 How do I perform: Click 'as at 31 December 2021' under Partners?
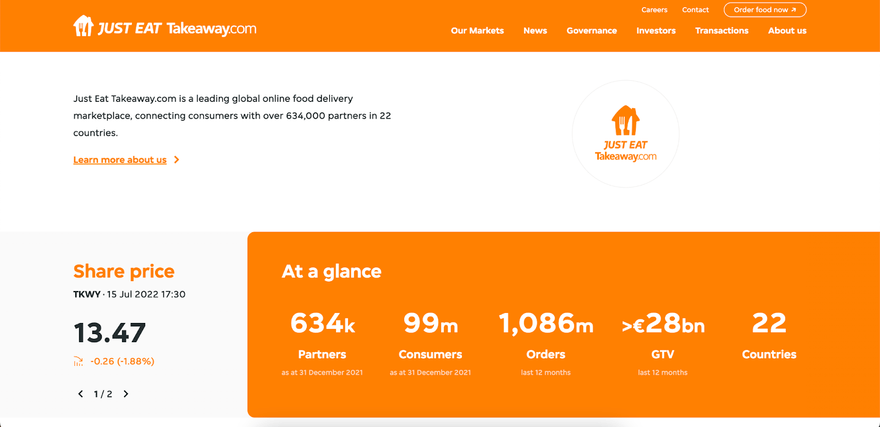point(322,373)
